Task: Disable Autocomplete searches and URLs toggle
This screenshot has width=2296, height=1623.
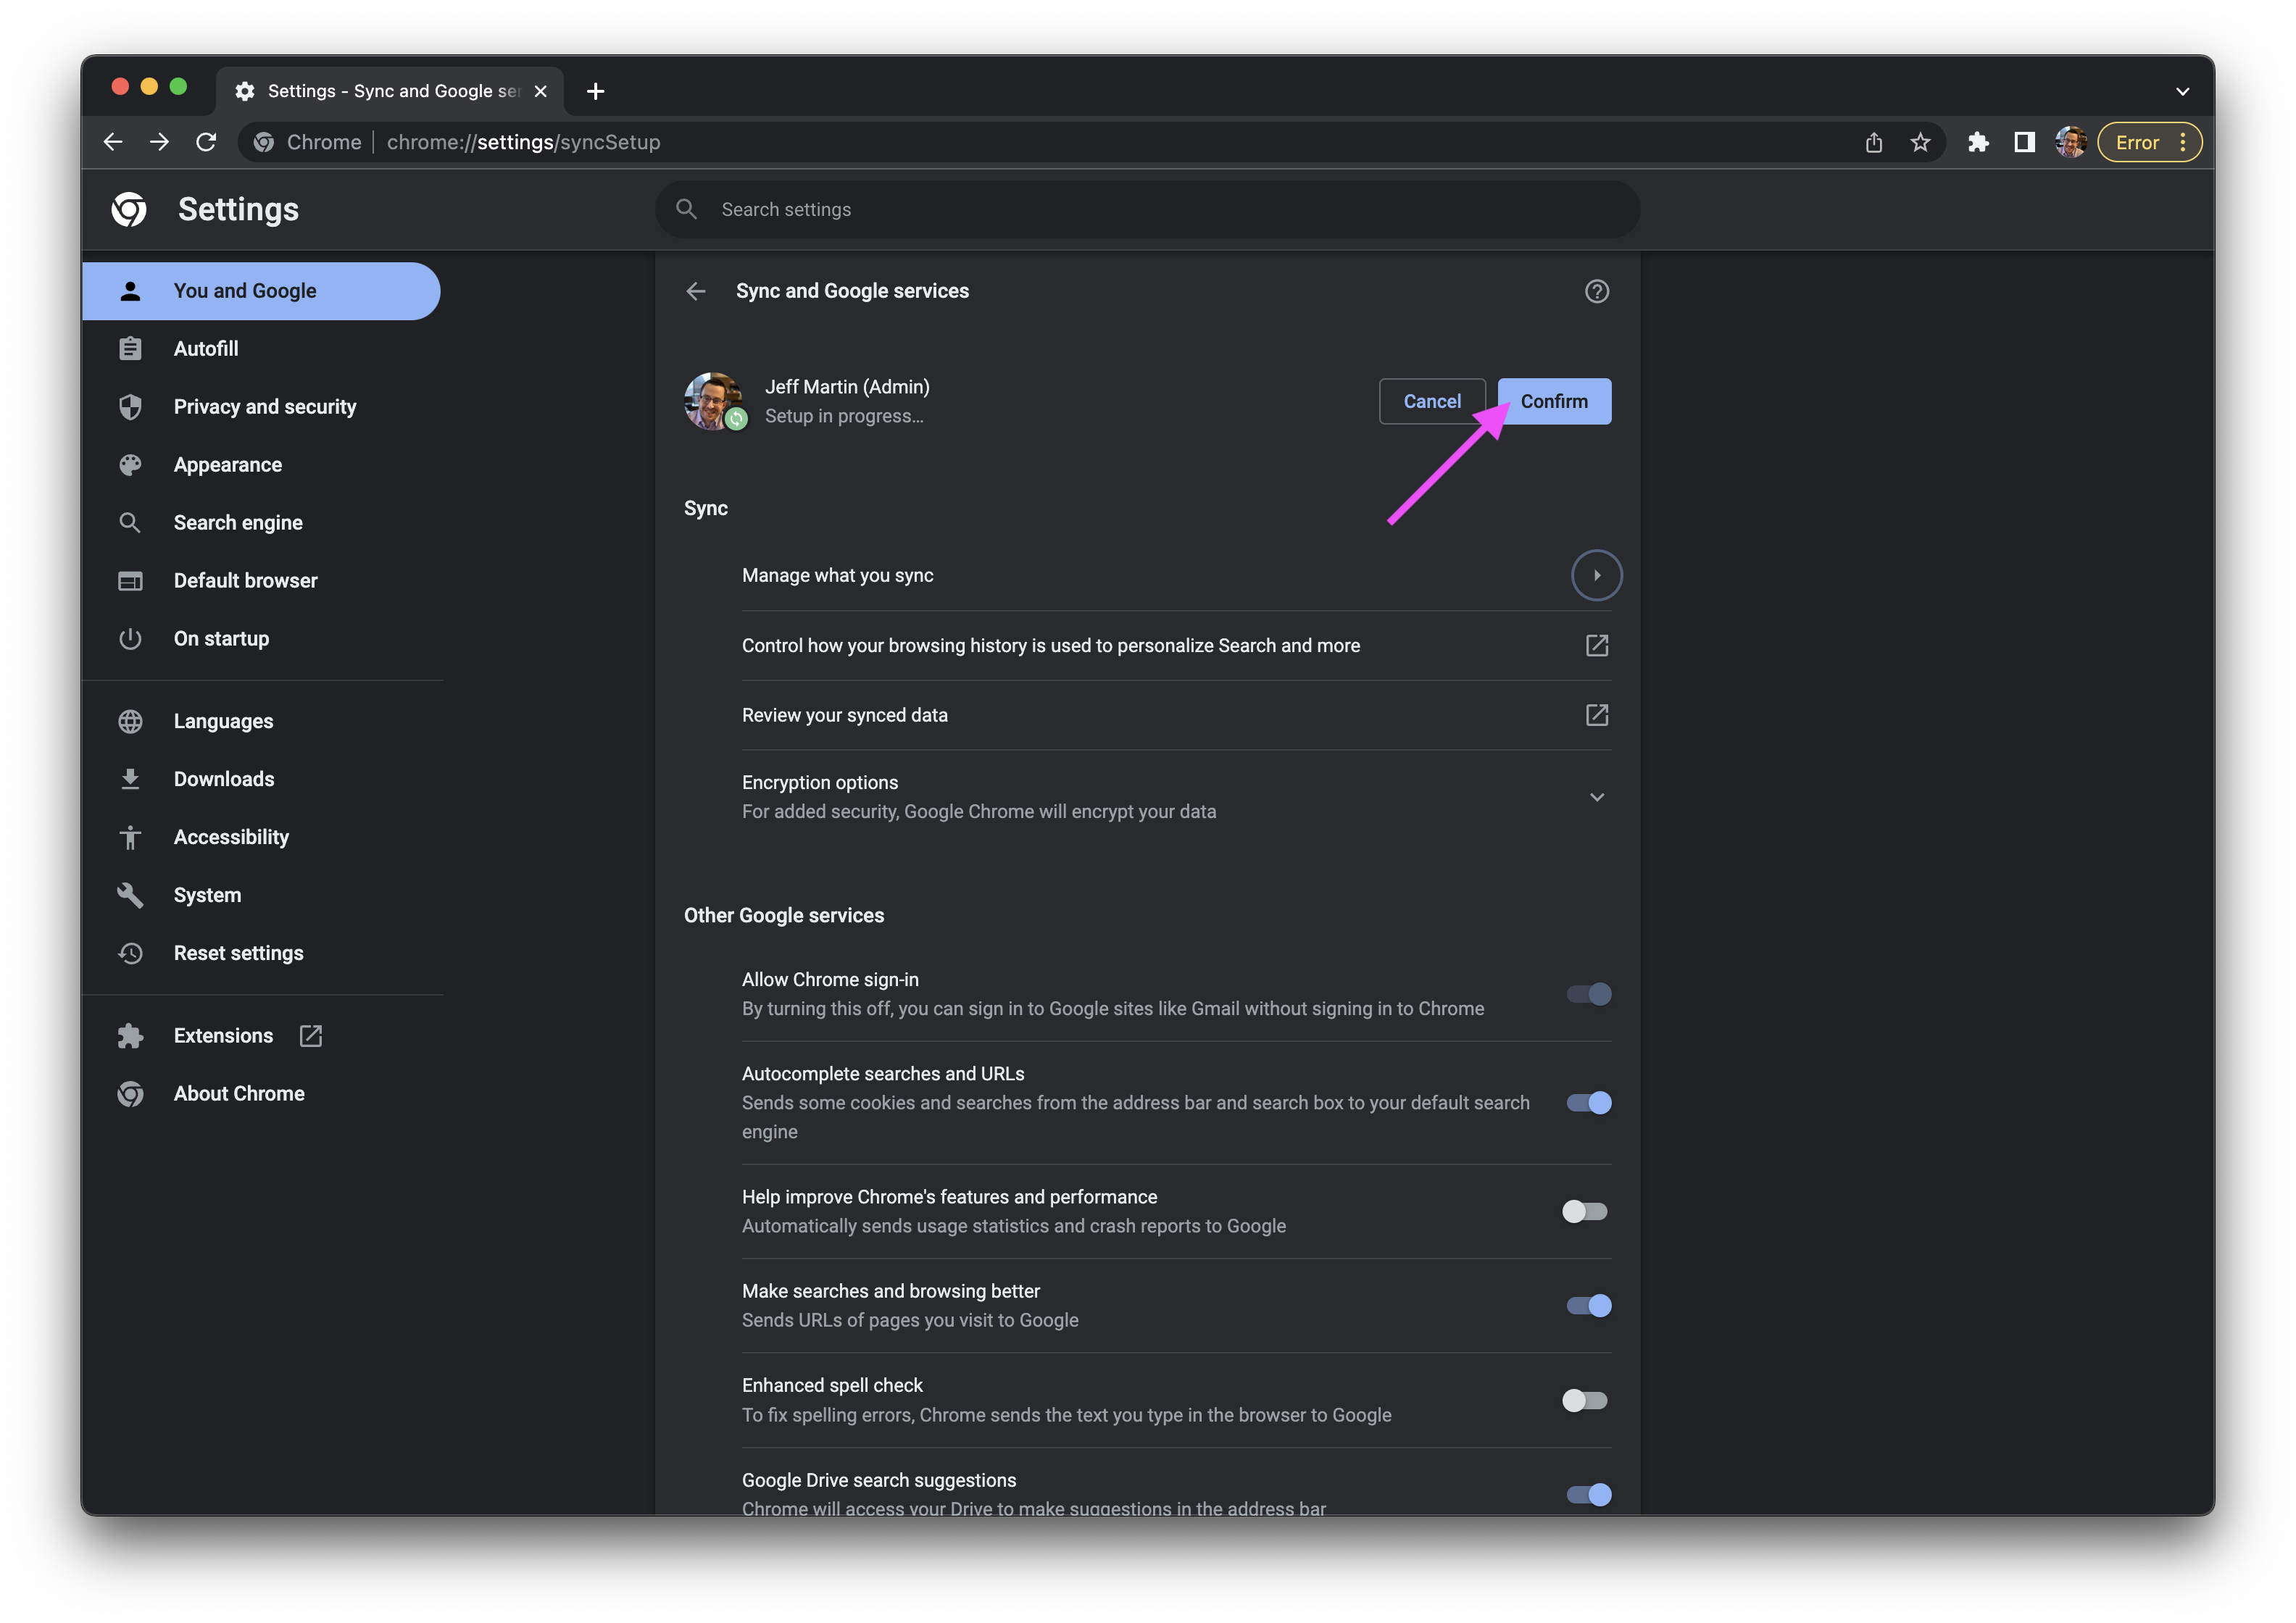Action: coord(1588,1103)
